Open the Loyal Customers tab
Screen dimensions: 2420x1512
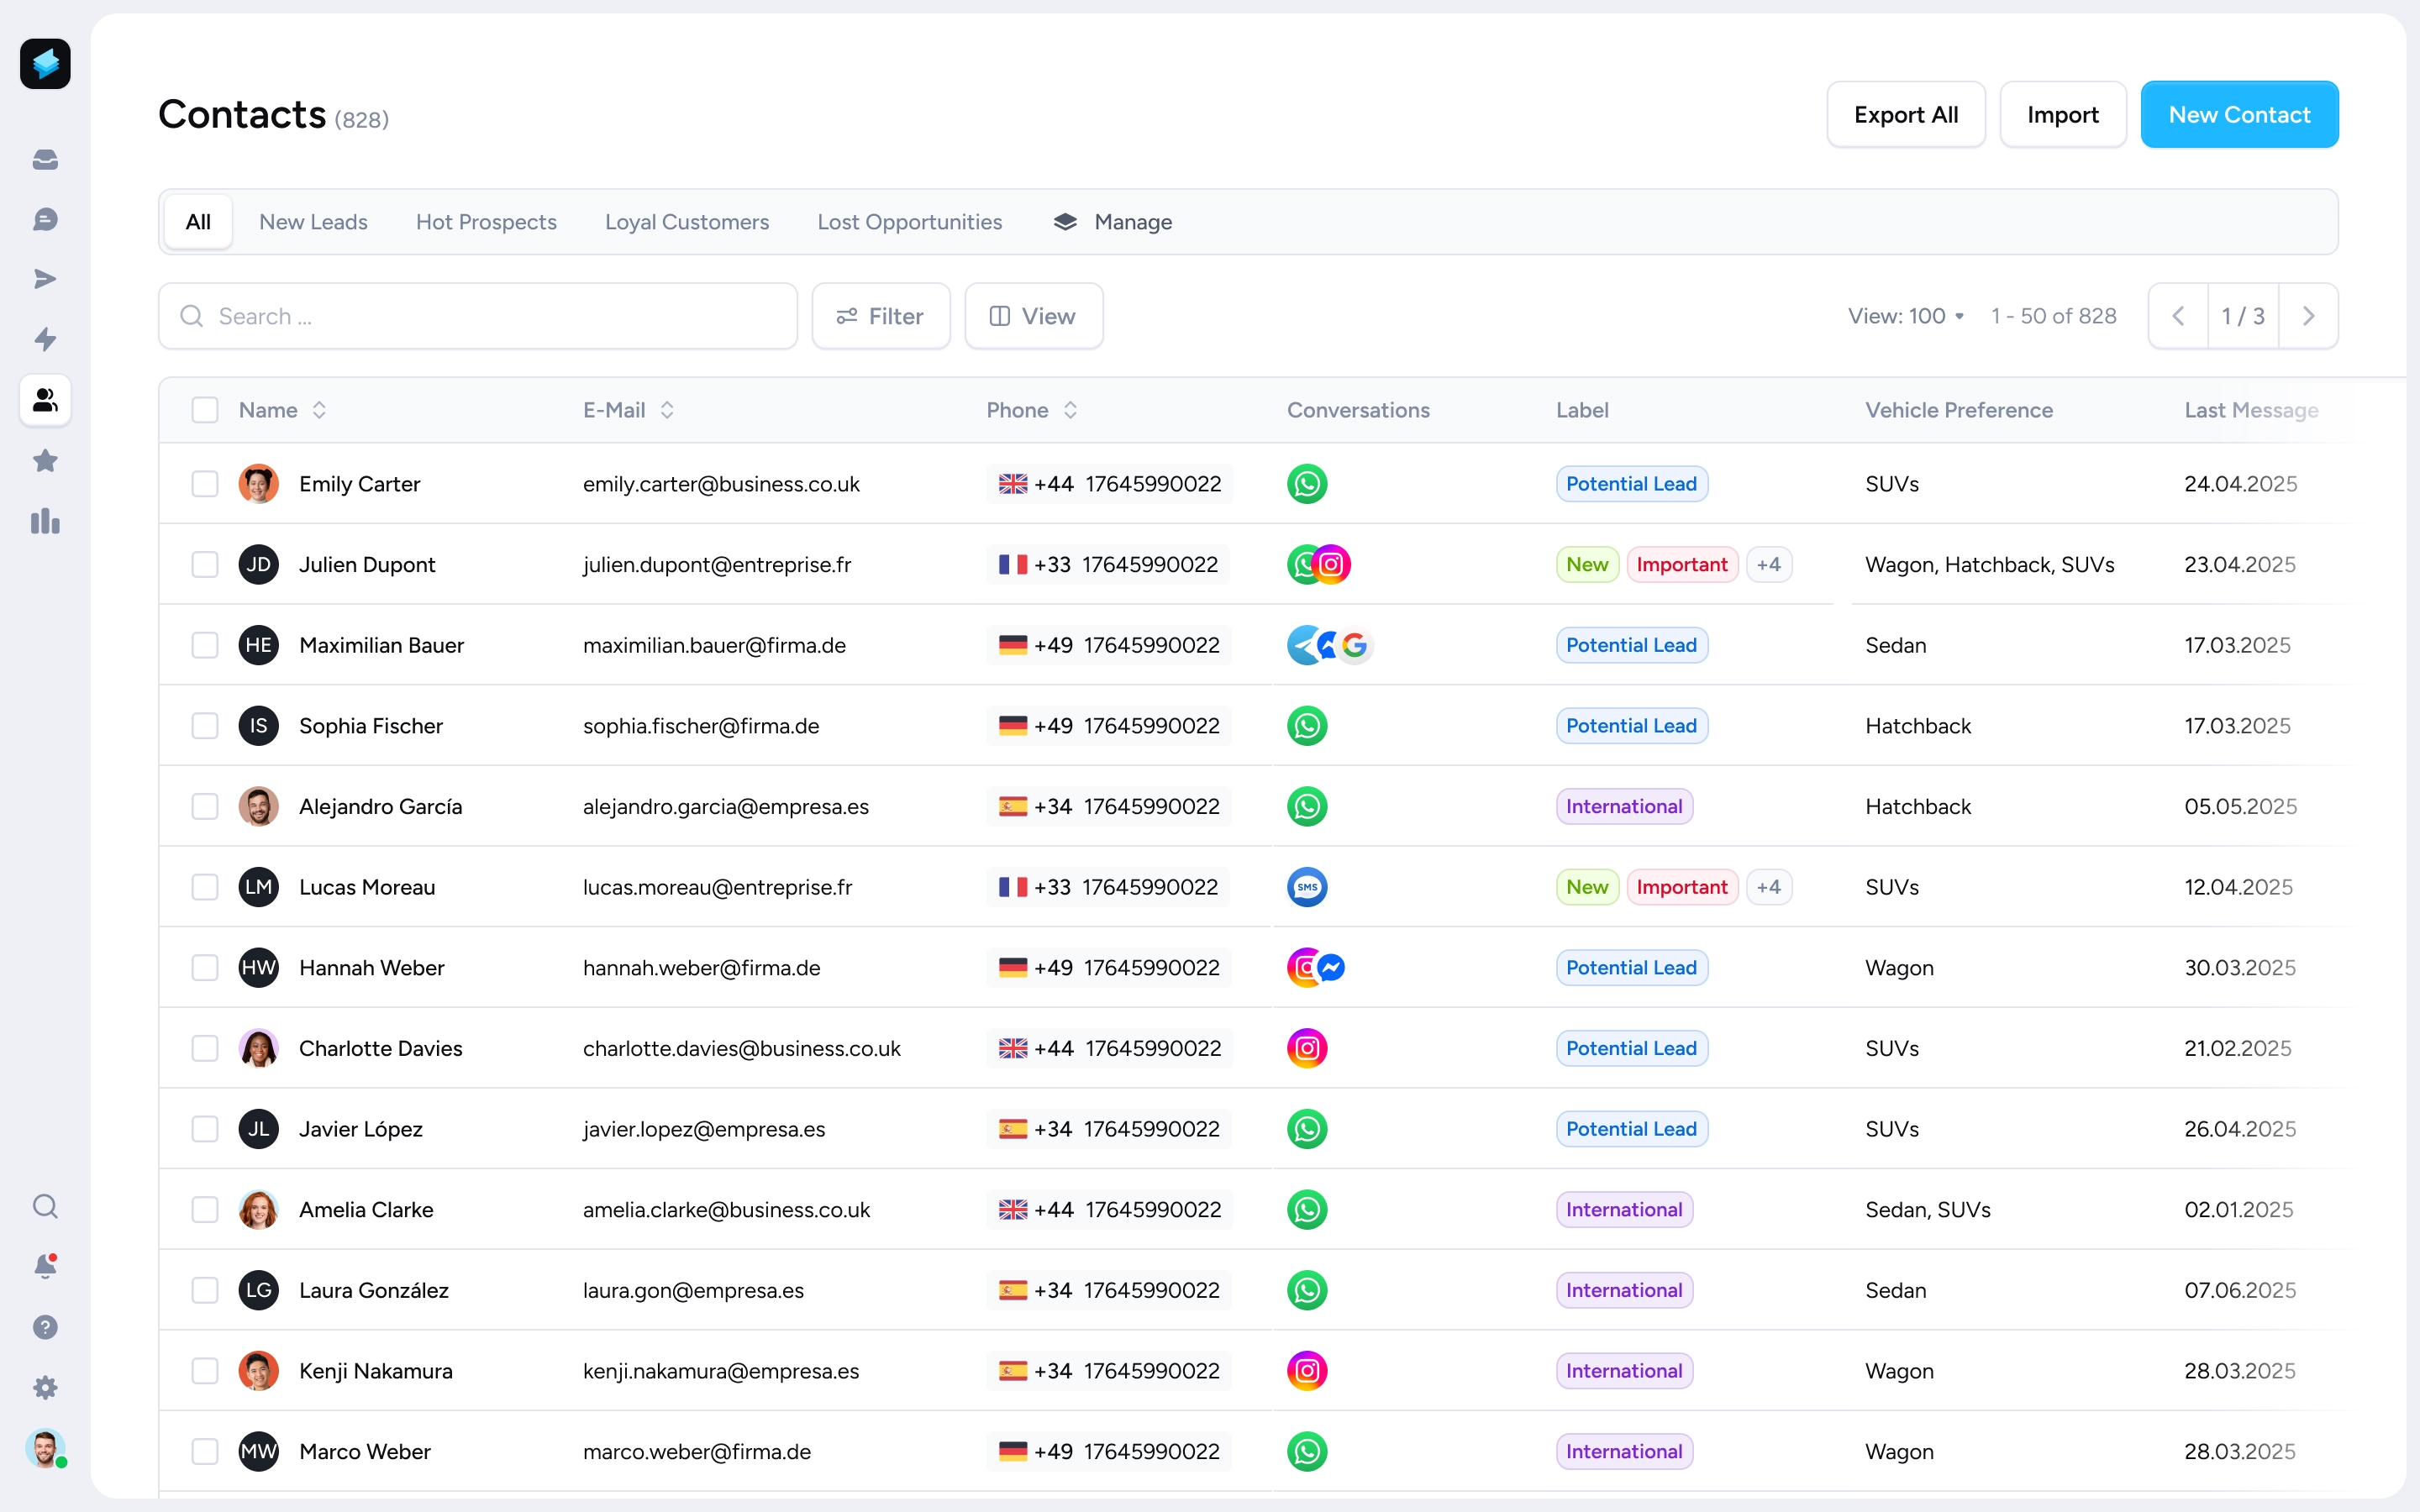coord(686,222)
